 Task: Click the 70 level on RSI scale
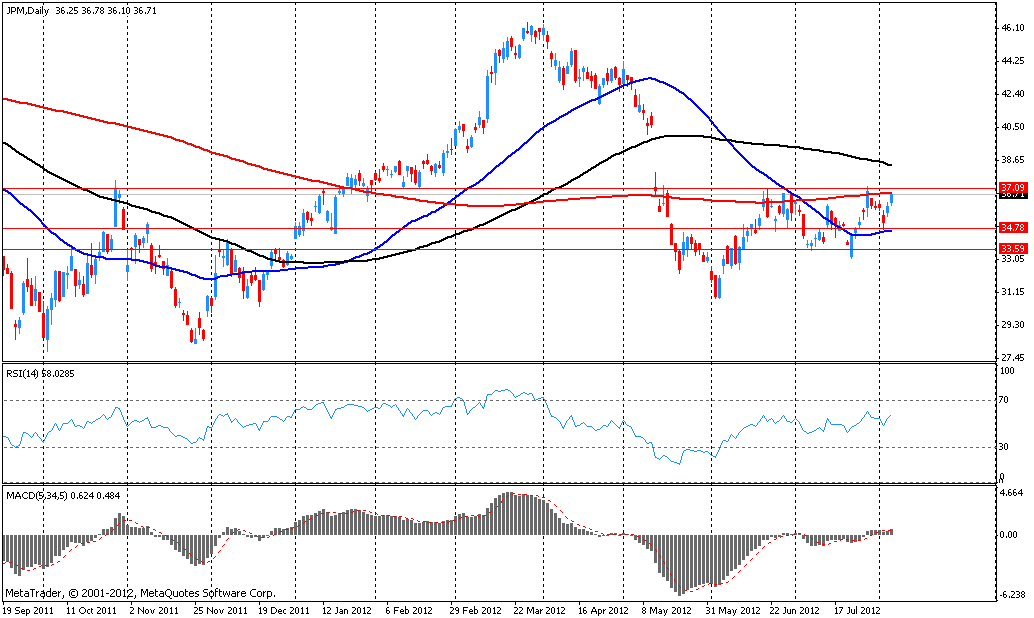click(x=1006, y=401)
